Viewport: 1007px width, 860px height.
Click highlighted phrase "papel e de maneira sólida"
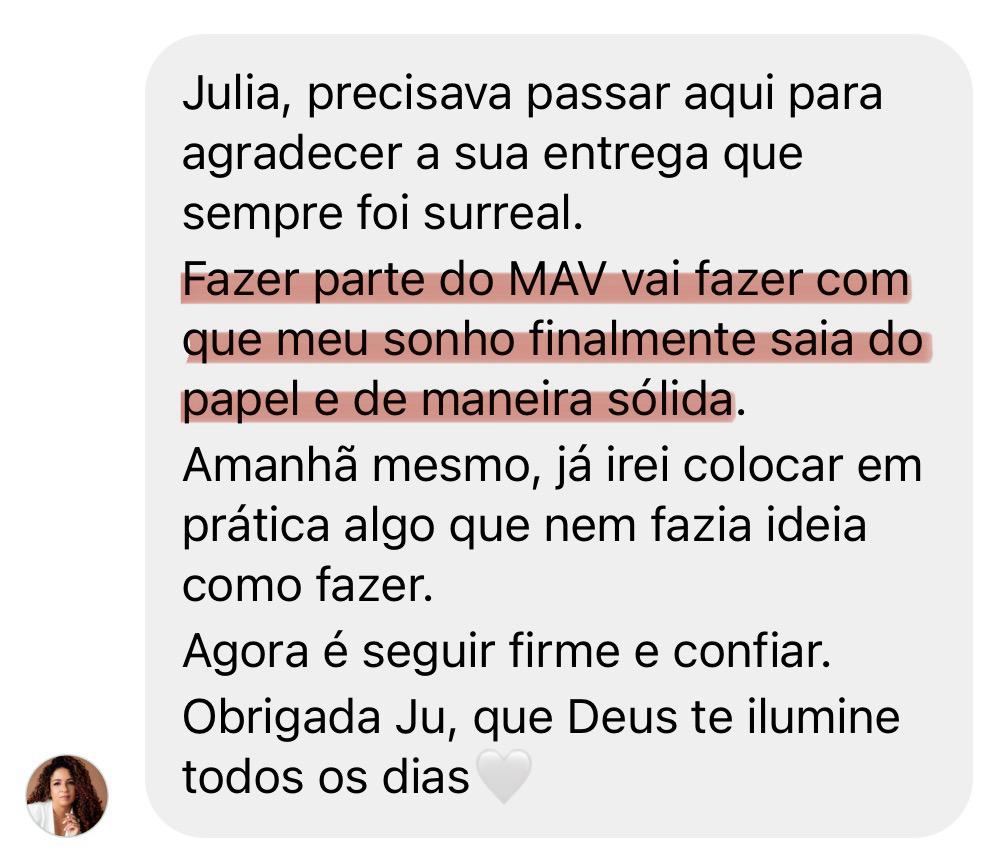(458, 401)
